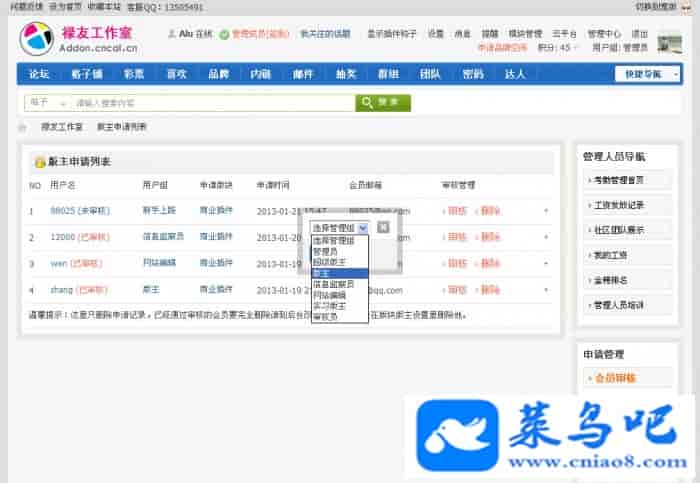Image resolution: width=700 pixels, height=483 pixels.
Task: Click the green search button
Action: [383, 102]
